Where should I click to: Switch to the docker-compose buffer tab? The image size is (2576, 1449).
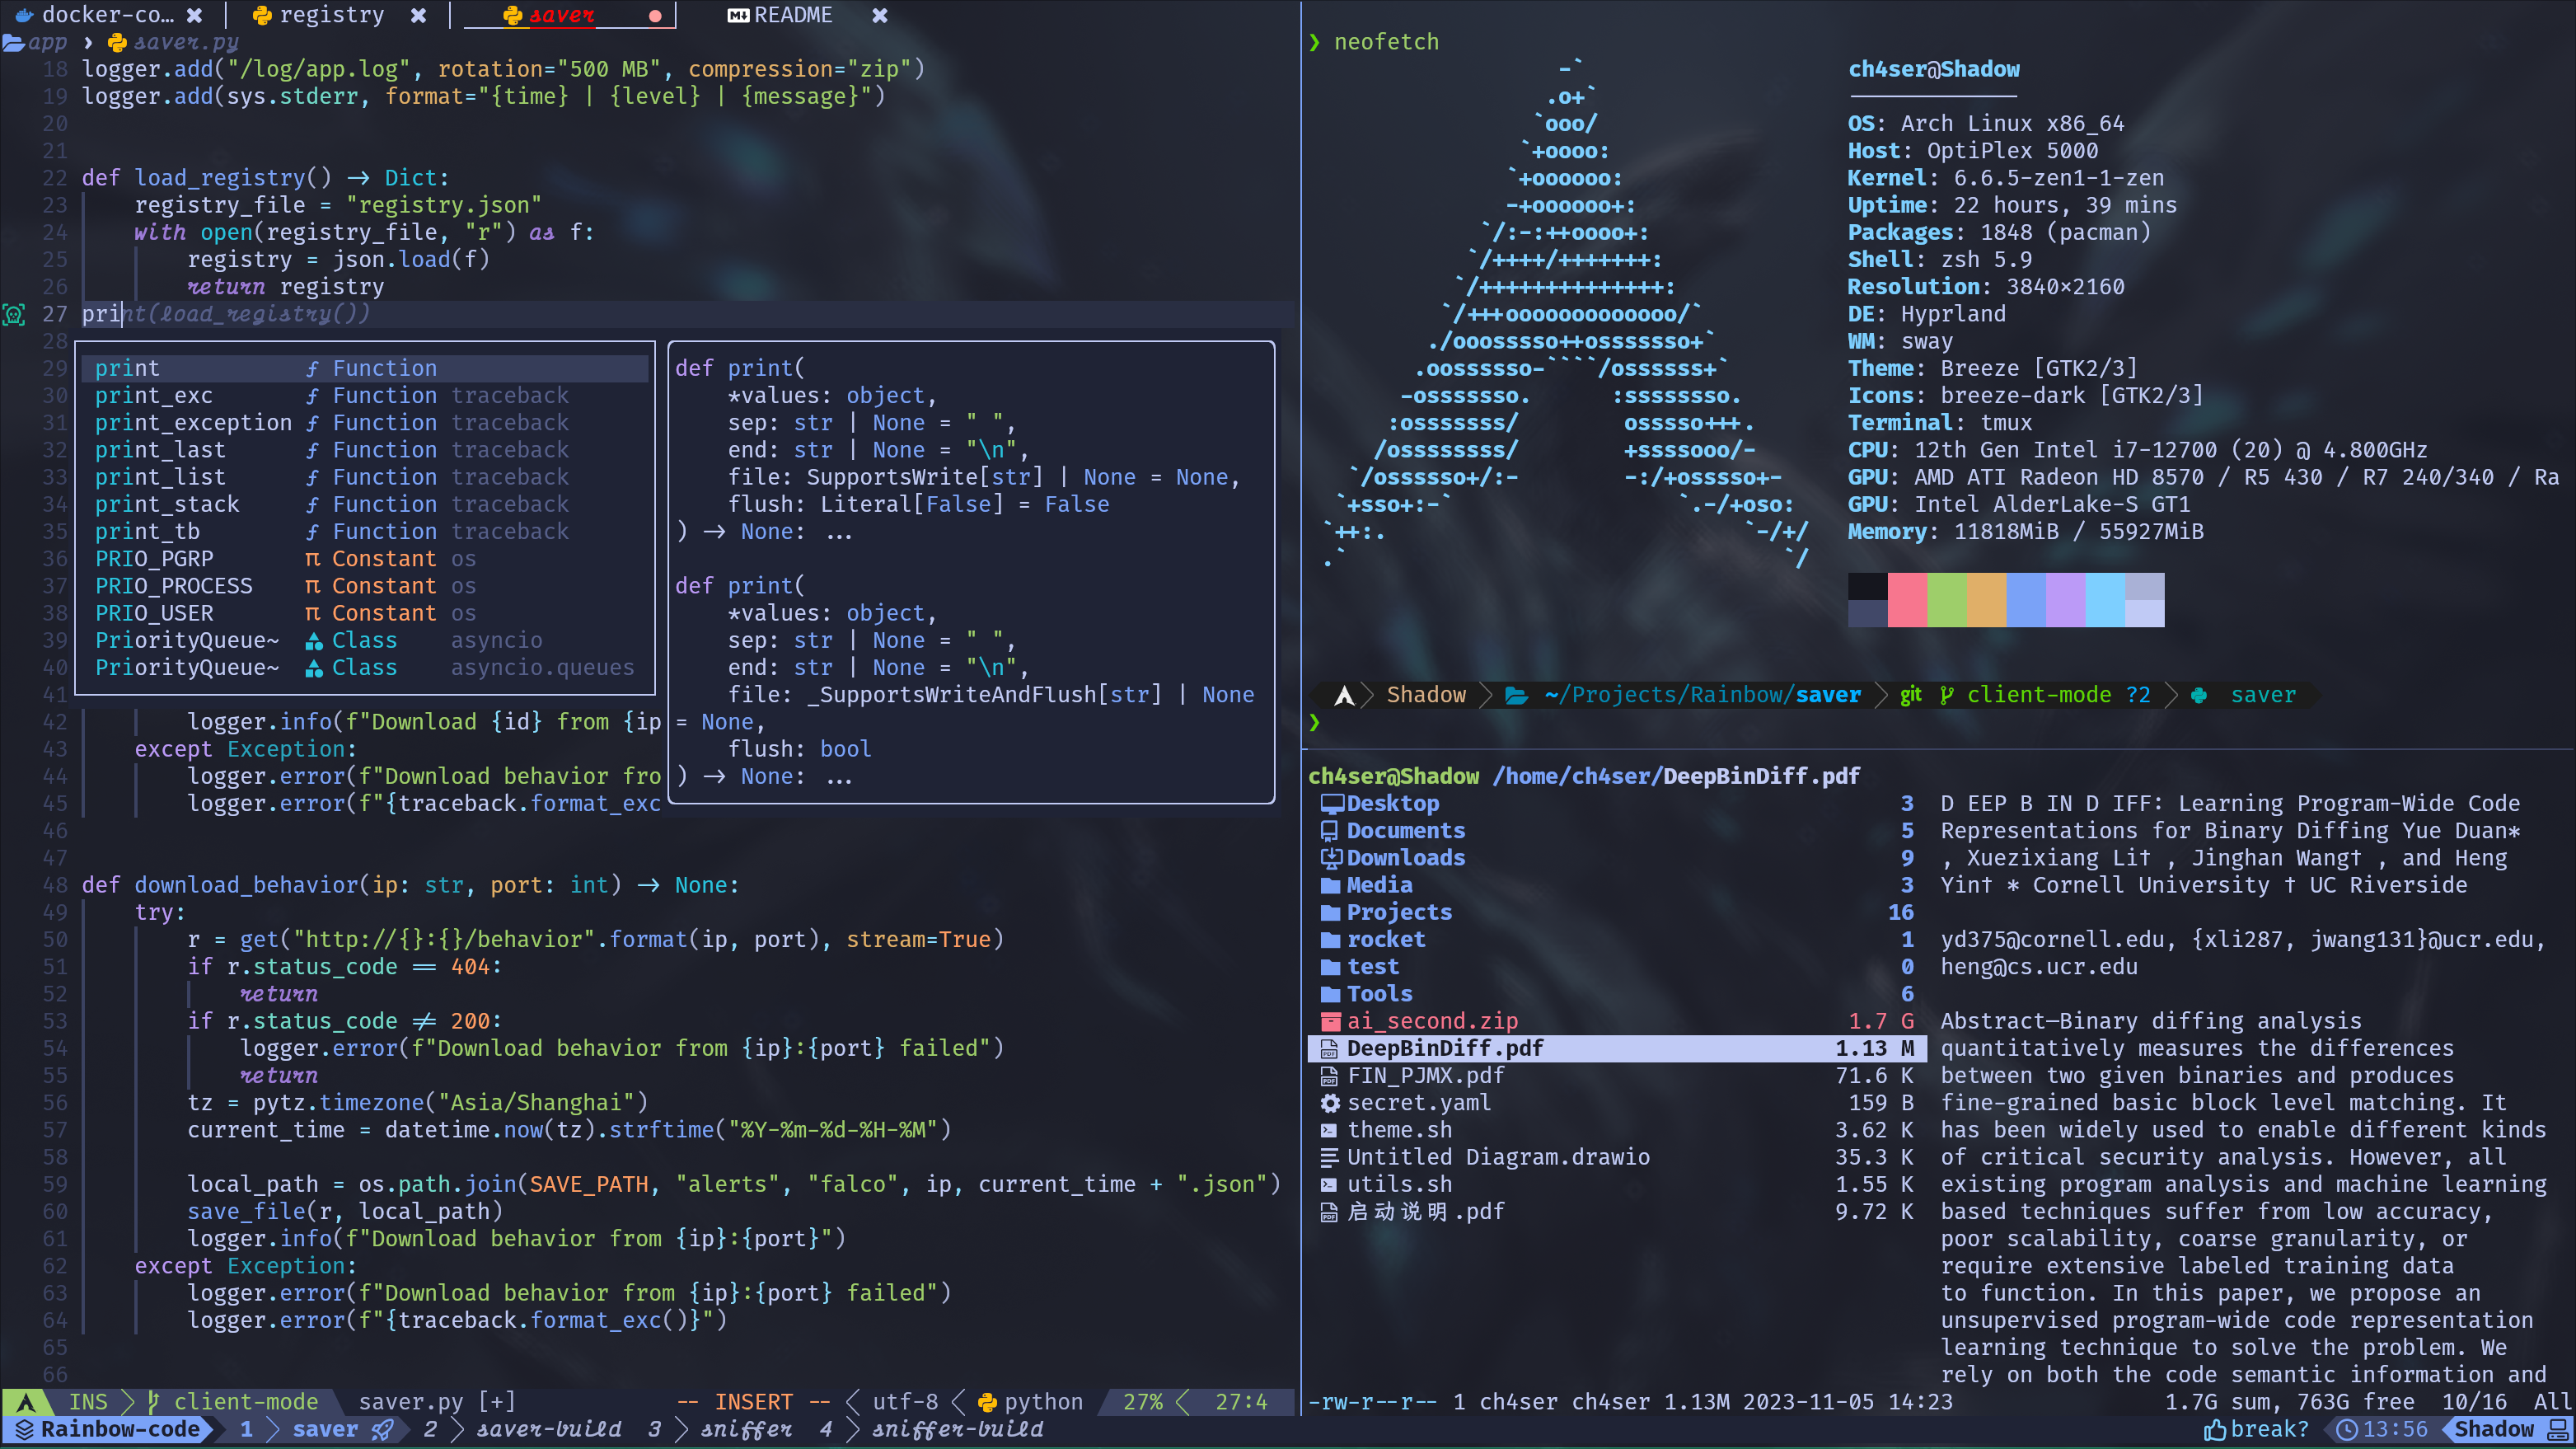tap(107, 15)
